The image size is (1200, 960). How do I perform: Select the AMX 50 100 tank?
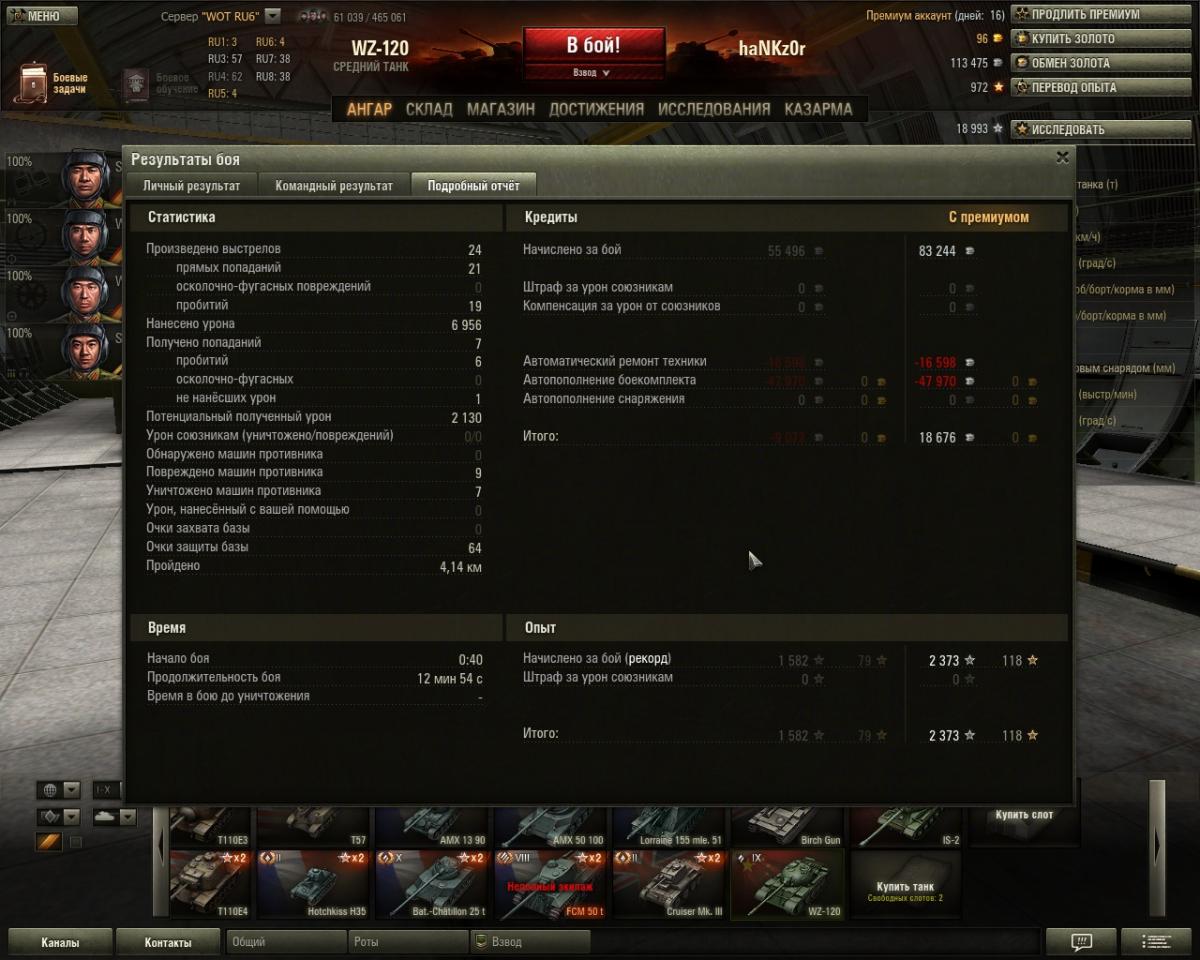click(550, 825)
